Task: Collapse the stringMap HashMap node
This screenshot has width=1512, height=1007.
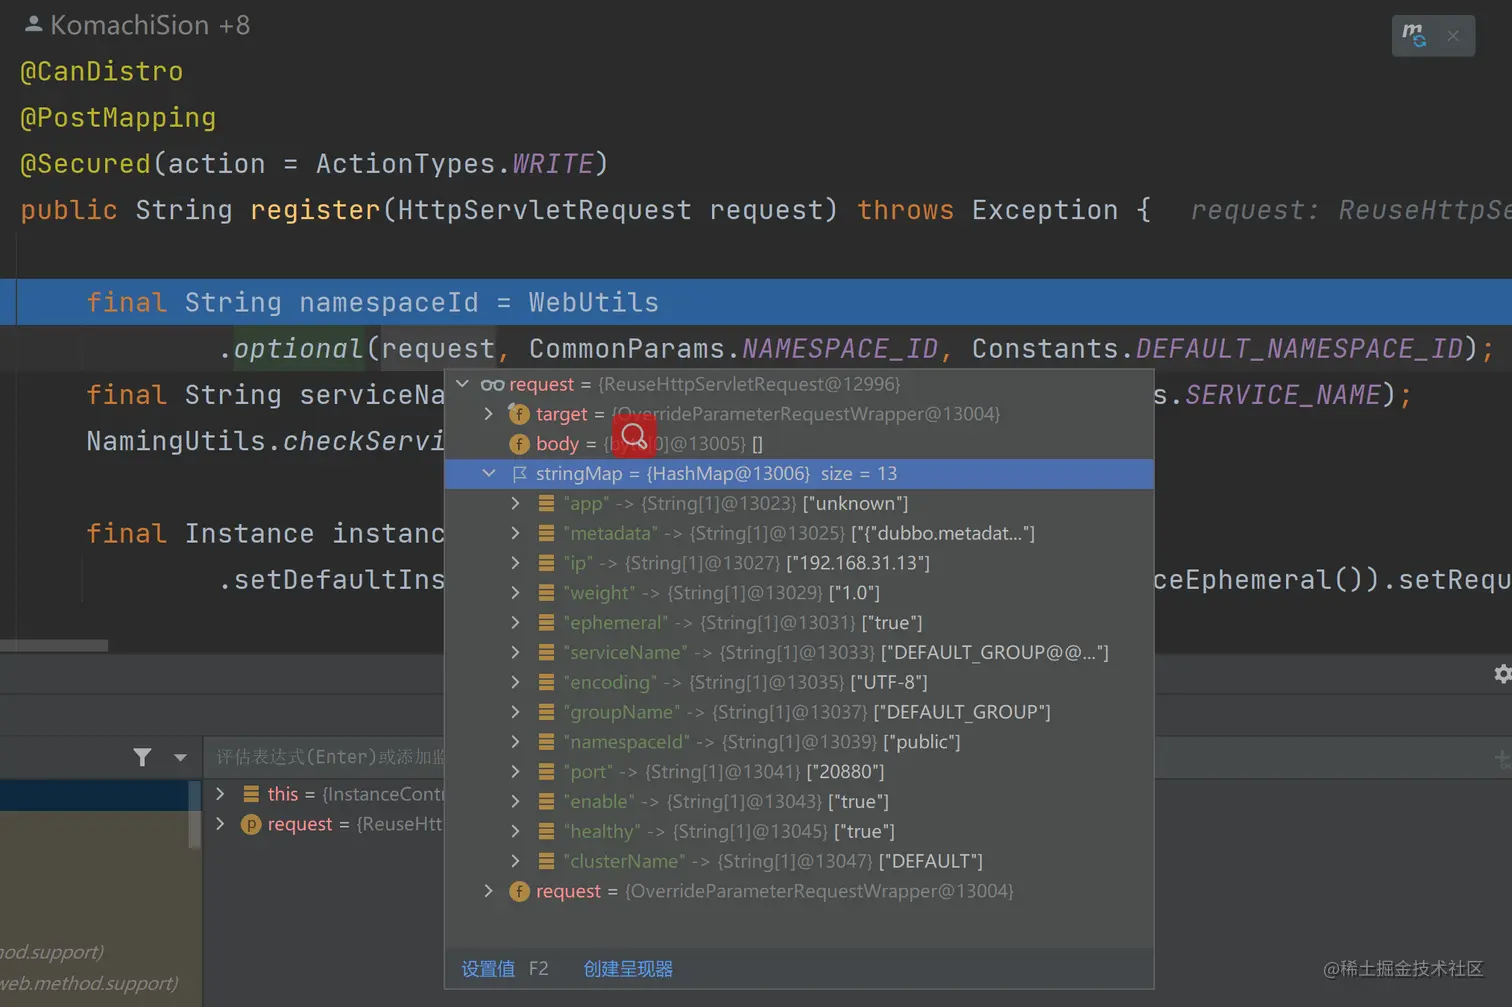Action: coord(489,474)
